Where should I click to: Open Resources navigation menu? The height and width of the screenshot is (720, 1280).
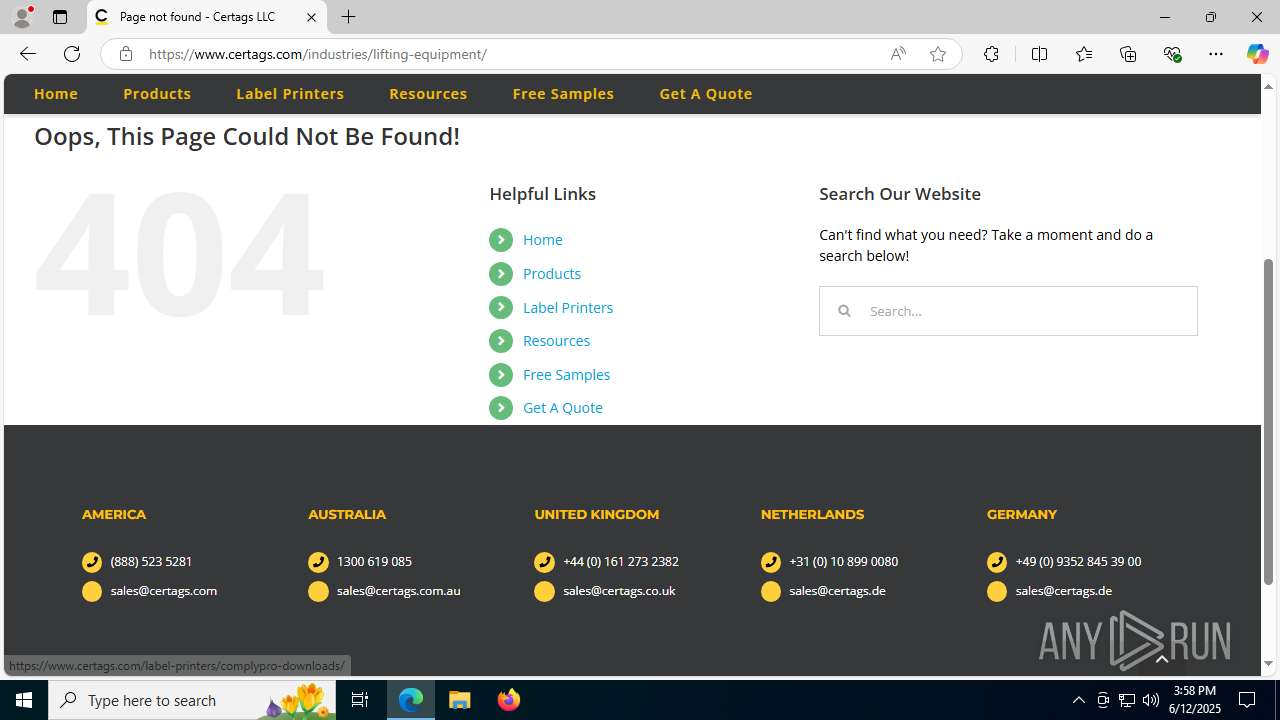coord(428,94)
